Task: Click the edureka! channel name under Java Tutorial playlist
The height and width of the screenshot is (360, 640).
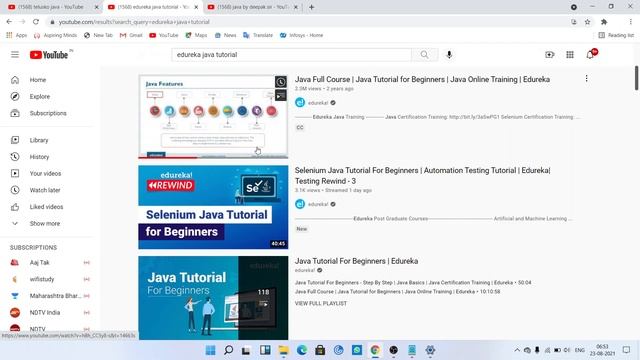Action: (x=305, y=270)
